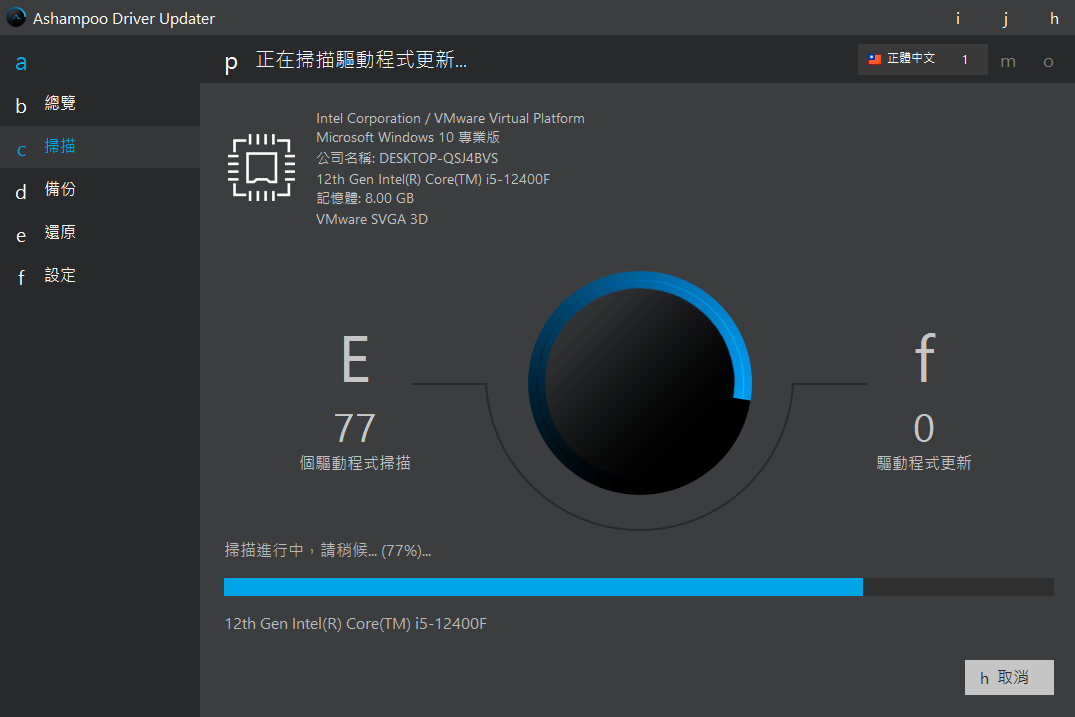
Task: Open the 總覽 page in the sidebar
Action: pos(100,104)
